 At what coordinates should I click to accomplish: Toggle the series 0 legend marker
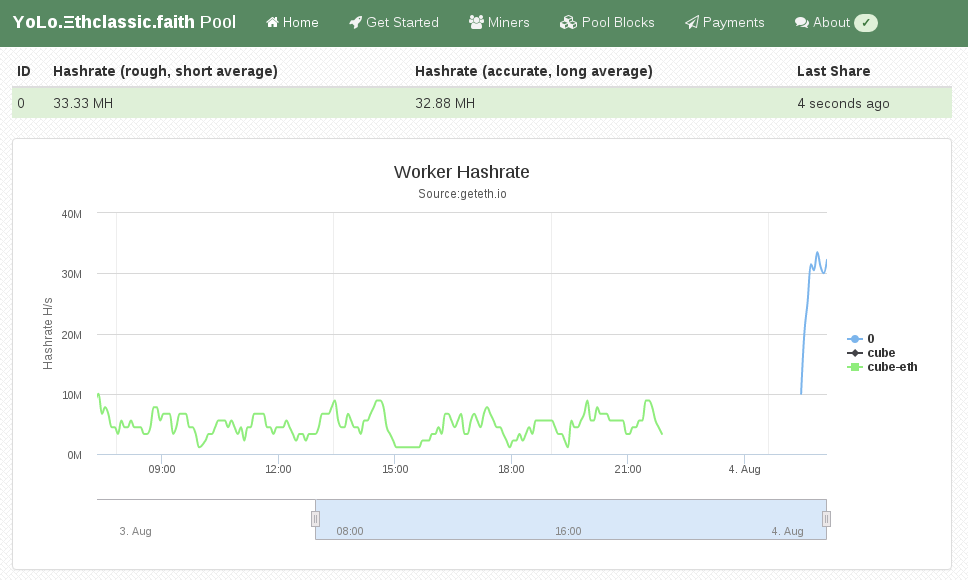point(854,339)
